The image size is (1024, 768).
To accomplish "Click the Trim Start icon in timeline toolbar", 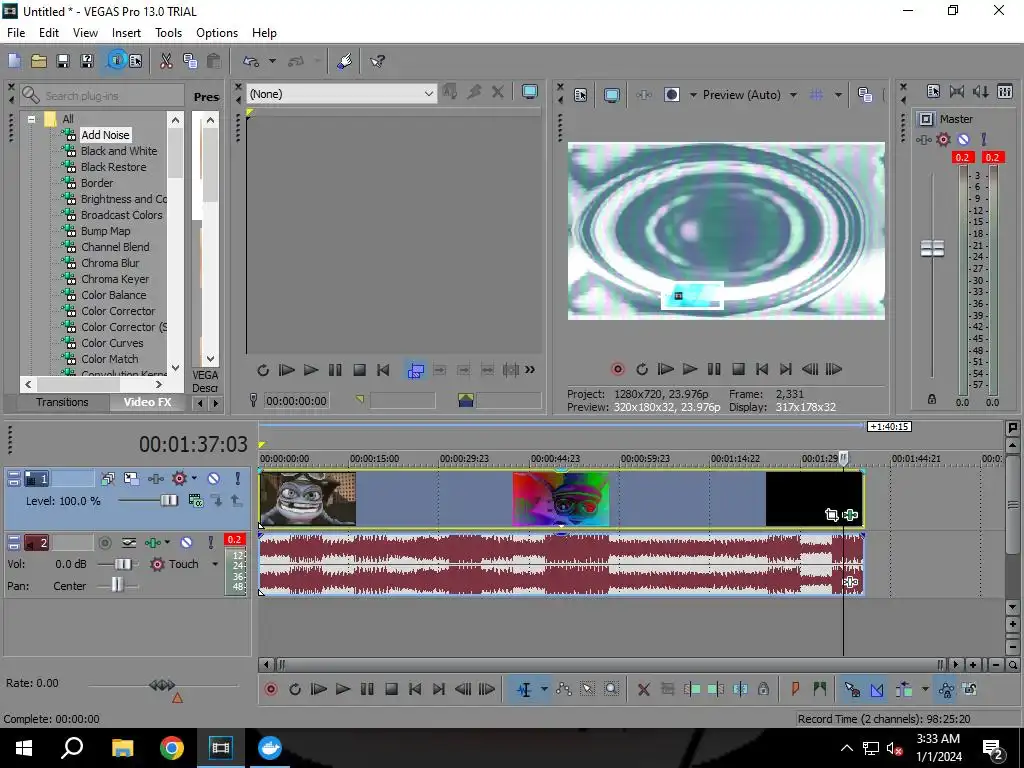I will pyautogui.click(x=692, y=689).
